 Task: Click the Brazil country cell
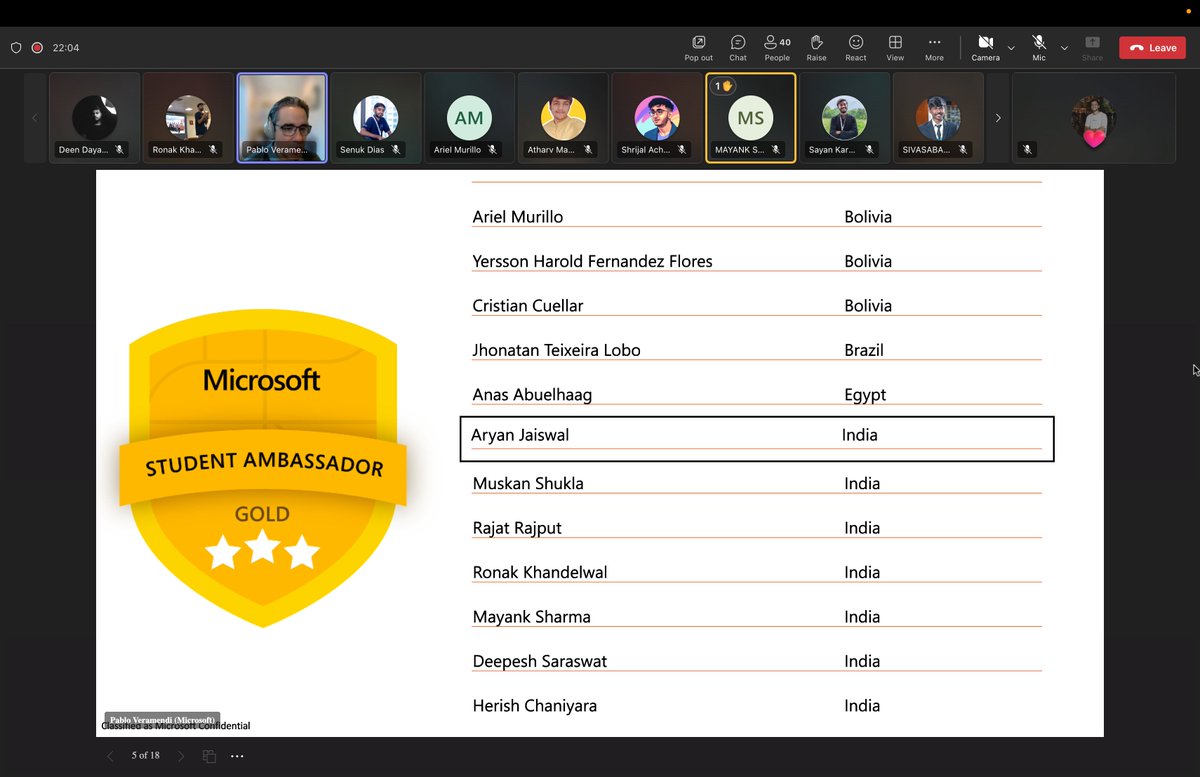[864, 350]
